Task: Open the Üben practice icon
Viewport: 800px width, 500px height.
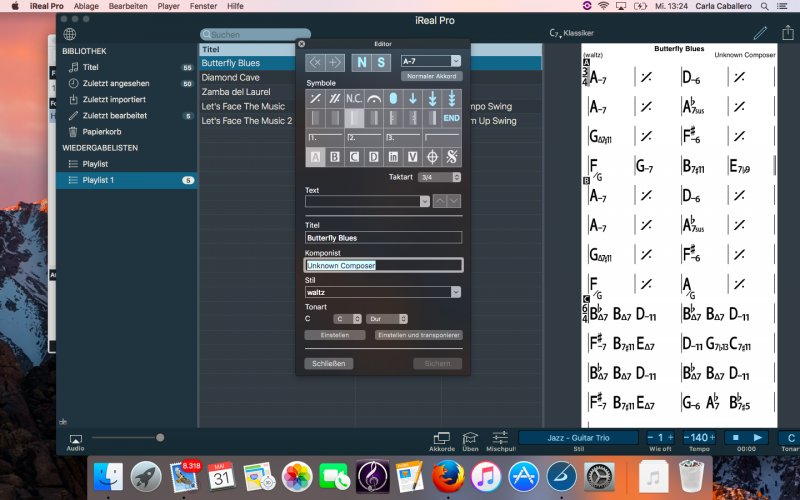Action: (469, 438)
